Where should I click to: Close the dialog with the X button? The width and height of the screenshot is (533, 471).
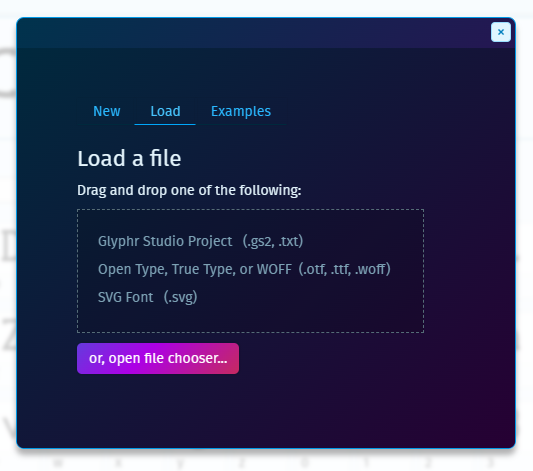point(500,32)
